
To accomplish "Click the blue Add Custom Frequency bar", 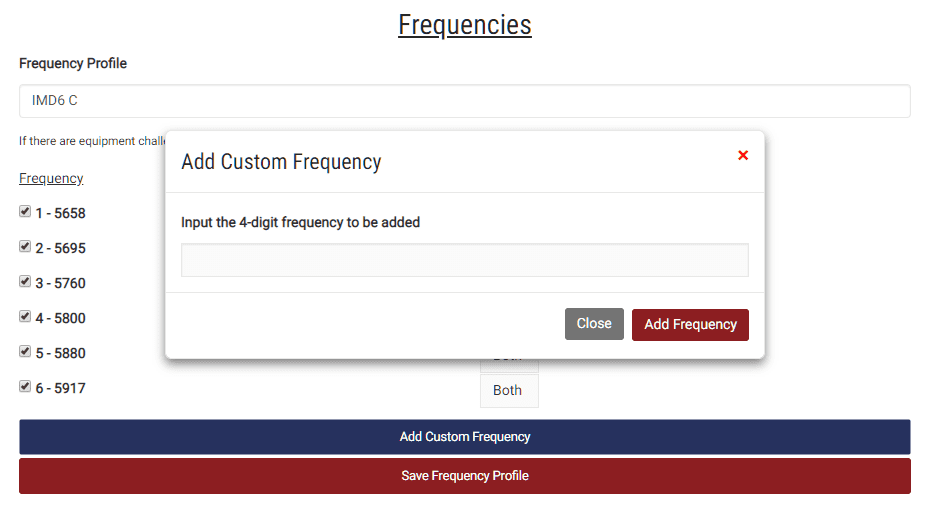I will [465, 437].
